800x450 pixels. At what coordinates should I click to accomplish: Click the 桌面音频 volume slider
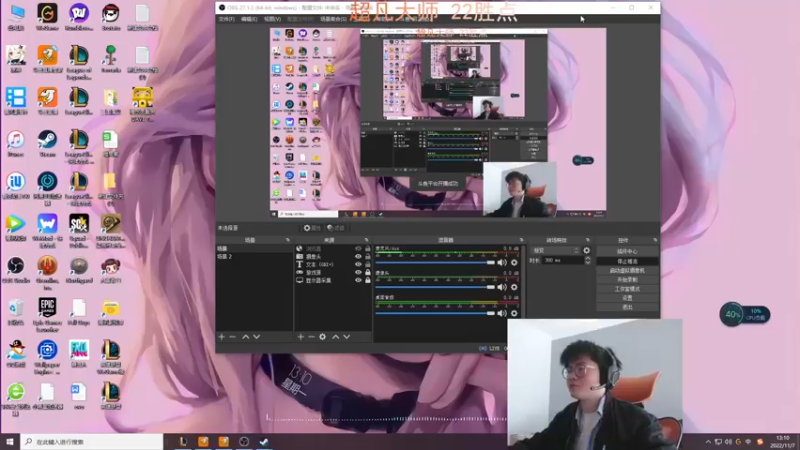[435, 313]
